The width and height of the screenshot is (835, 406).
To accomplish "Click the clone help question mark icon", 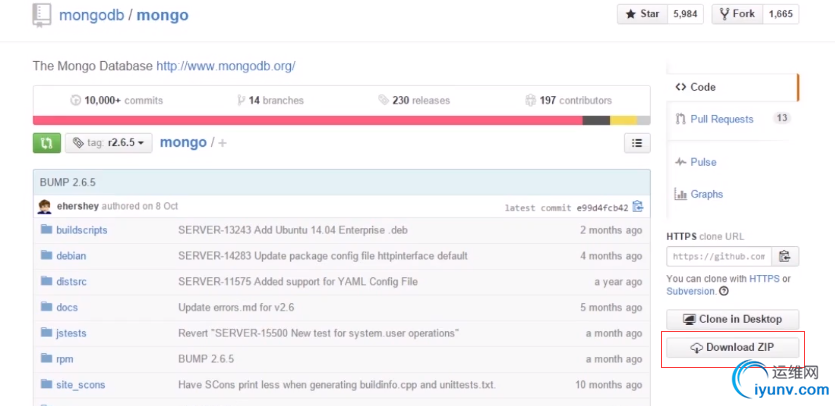I will click(724, 291).
